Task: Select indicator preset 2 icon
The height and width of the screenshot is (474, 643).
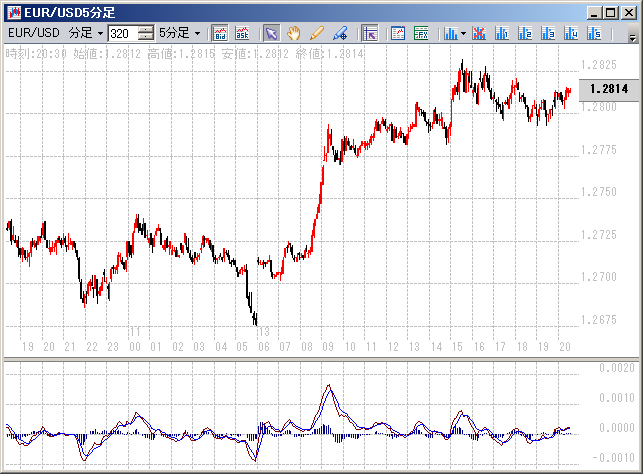Action: tap(525, 33)
